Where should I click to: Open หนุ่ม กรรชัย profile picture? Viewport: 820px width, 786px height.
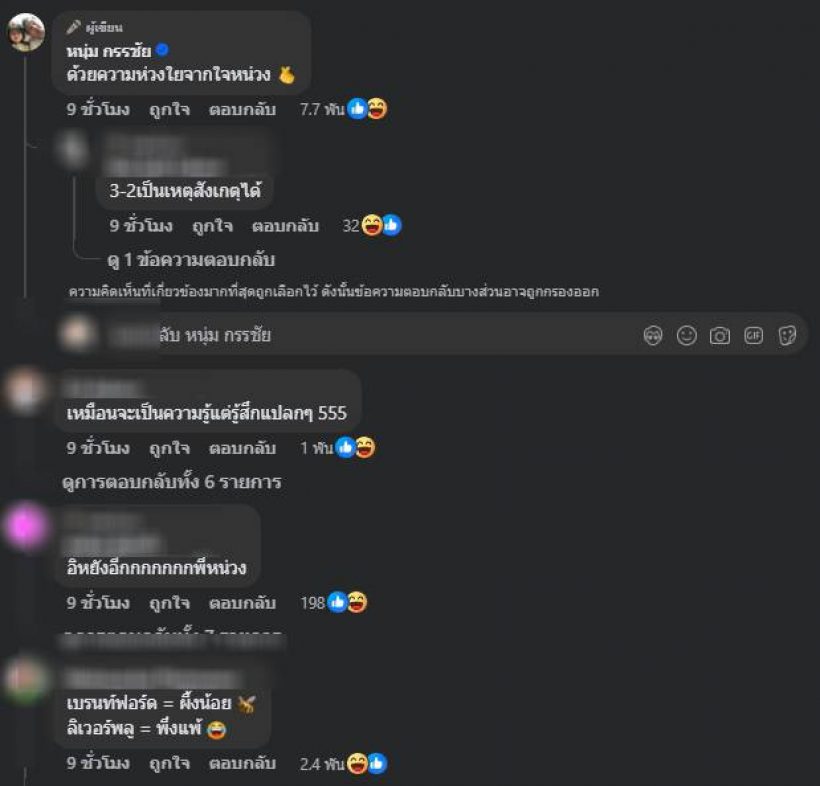pos(26,32)
